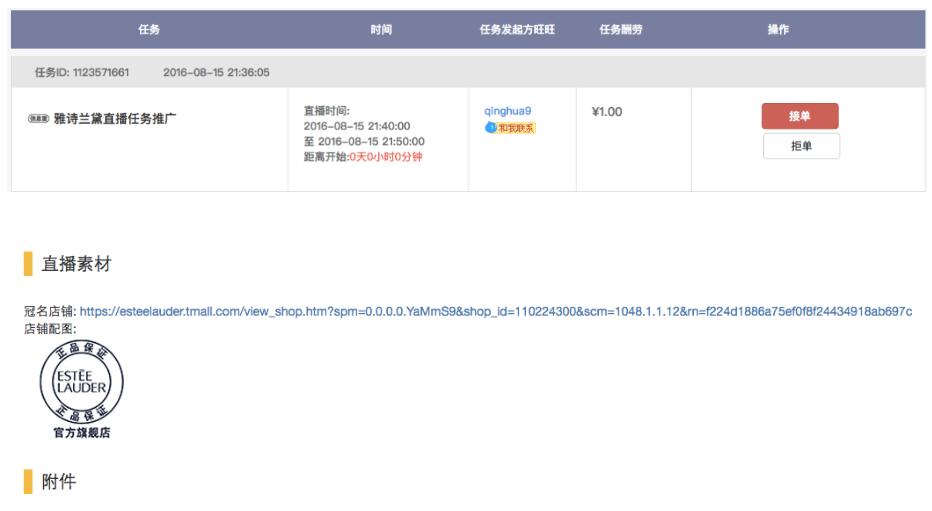Click the 附件 section heading
Viewport: 932px width, 511px height.
coord(58,482)
